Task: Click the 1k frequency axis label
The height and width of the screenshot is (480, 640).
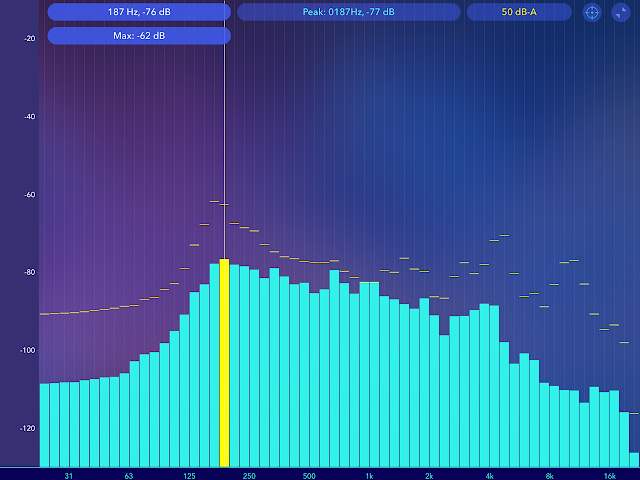Action: (369, 476)
